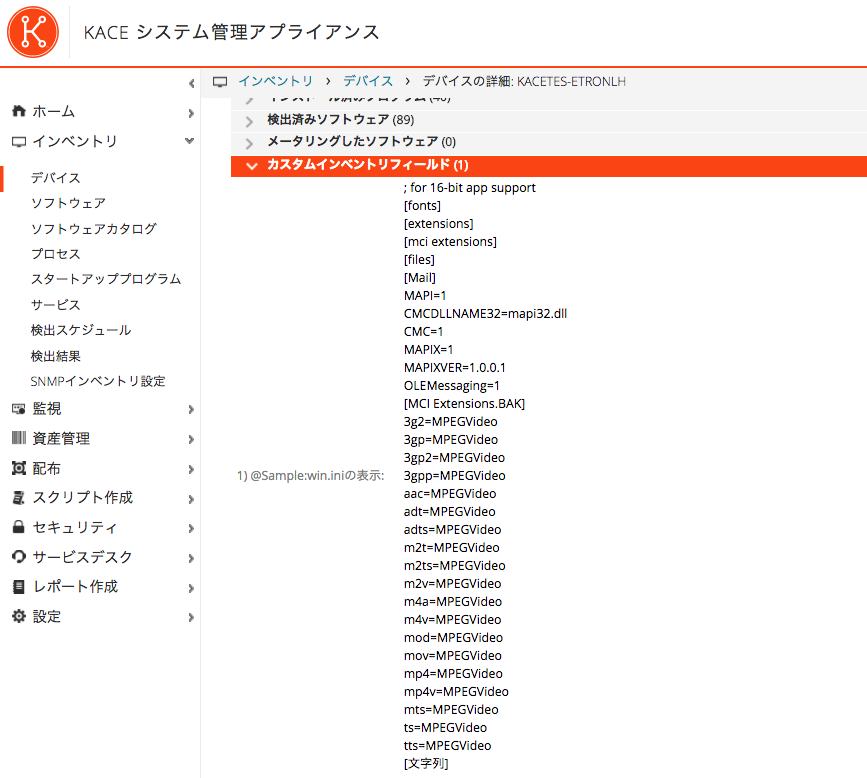Expand the セキュリティ submenu arrow
This screenshot has height=778, width=867.
coord(191,529)
